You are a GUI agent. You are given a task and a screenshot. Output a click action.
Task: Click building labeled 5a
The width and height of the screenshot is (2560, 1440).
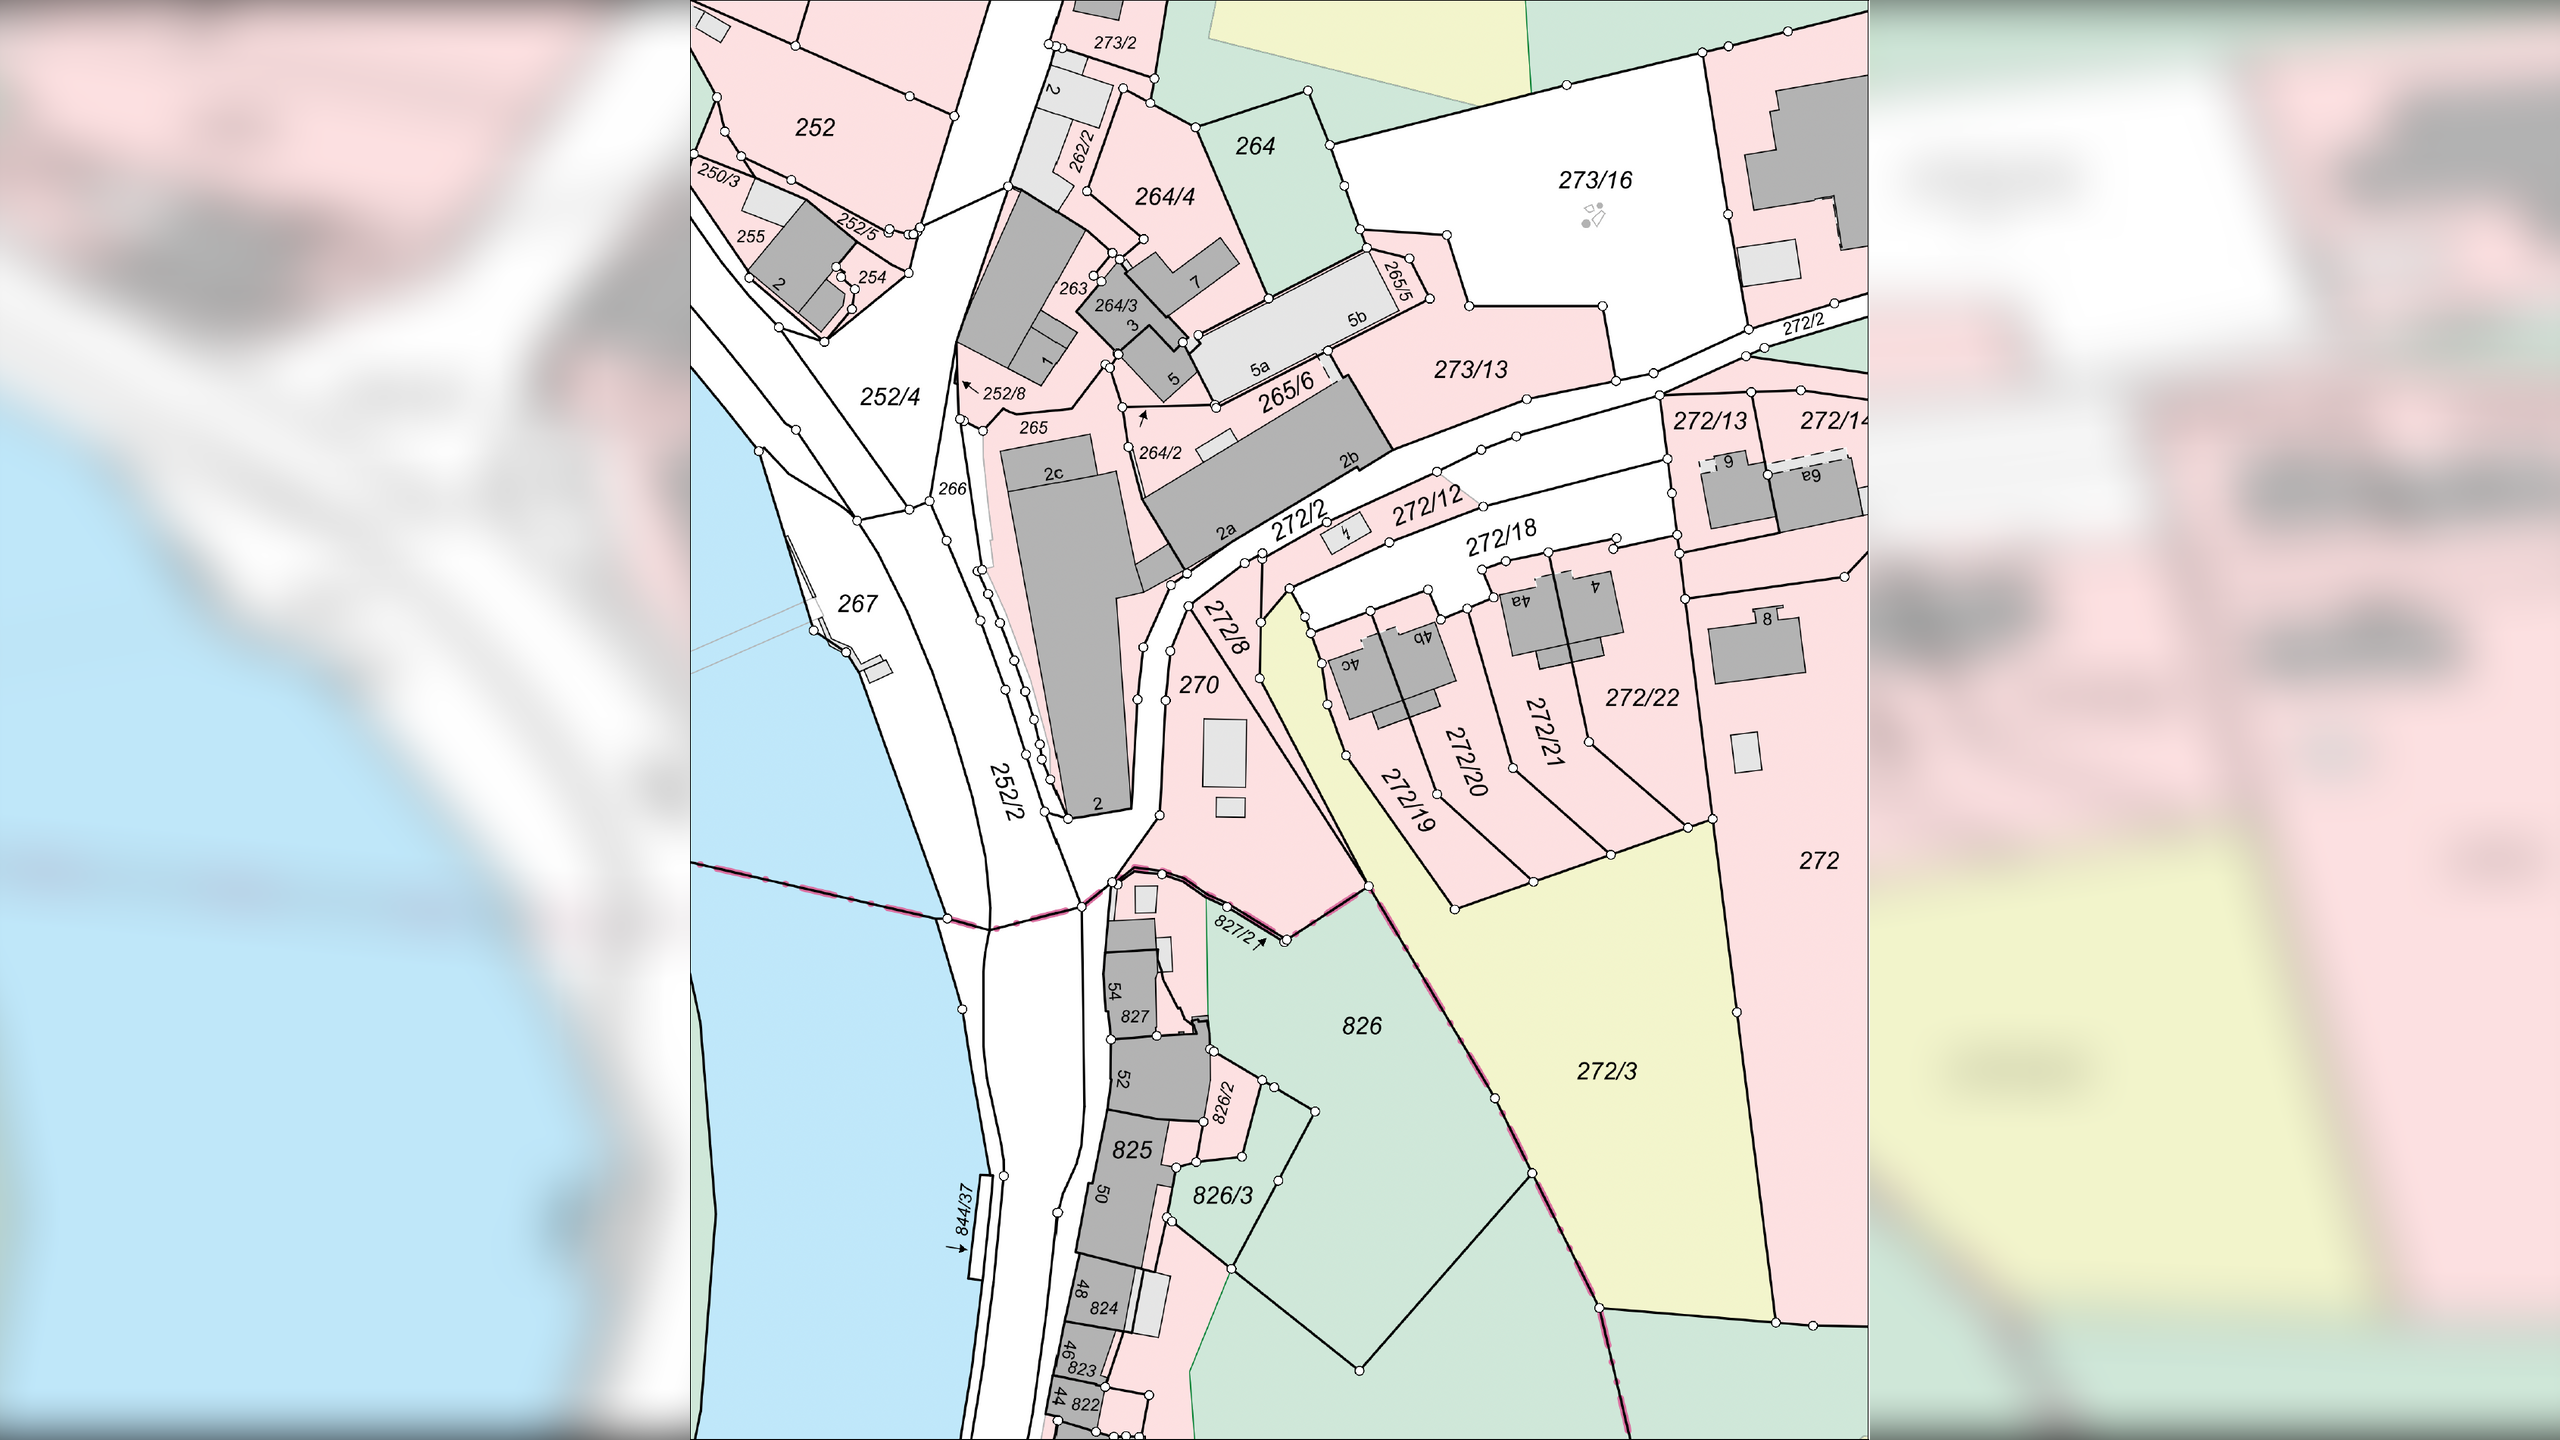[x=1259, y=368]
